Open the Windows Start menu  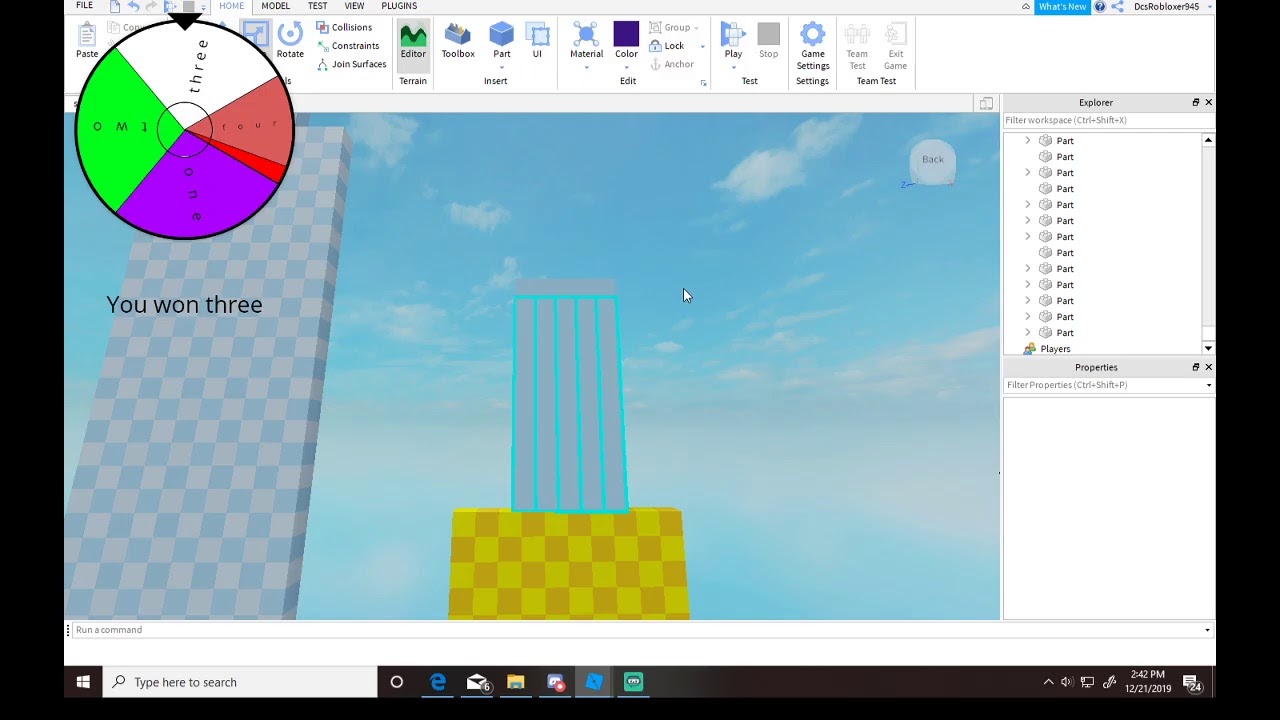(83, 682)
